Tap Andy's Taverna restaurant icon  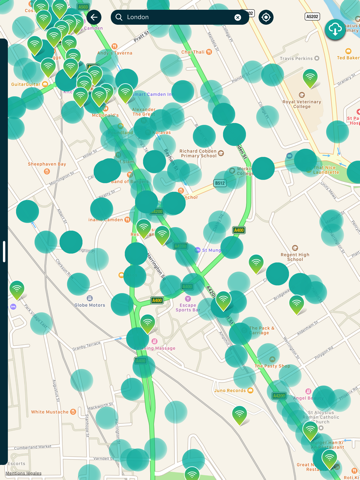coord(114,46)
